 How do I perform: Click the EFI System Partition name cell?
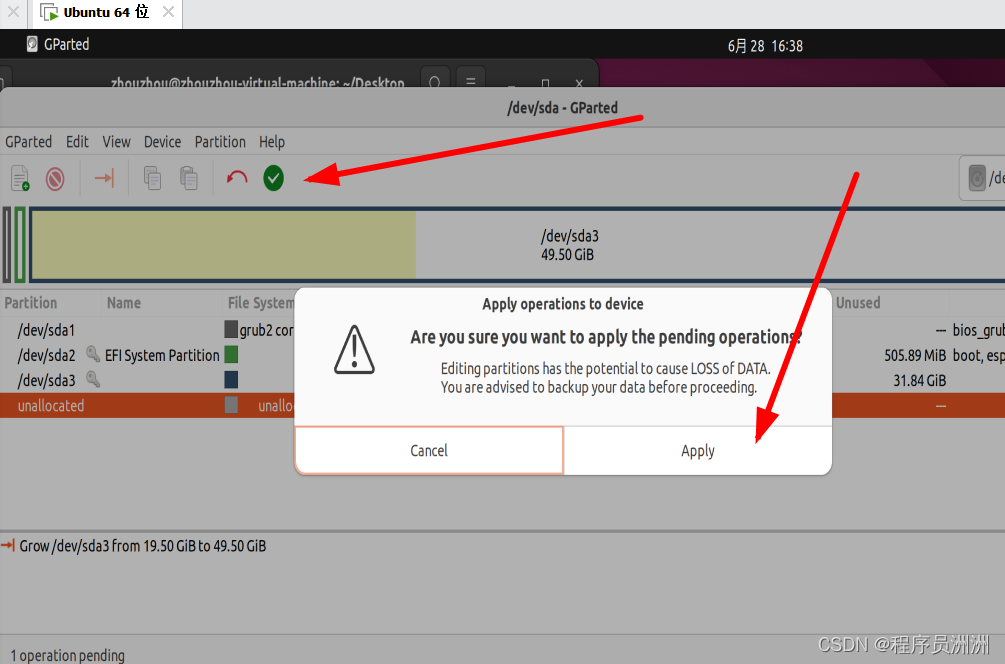click(x=162, y=355)
